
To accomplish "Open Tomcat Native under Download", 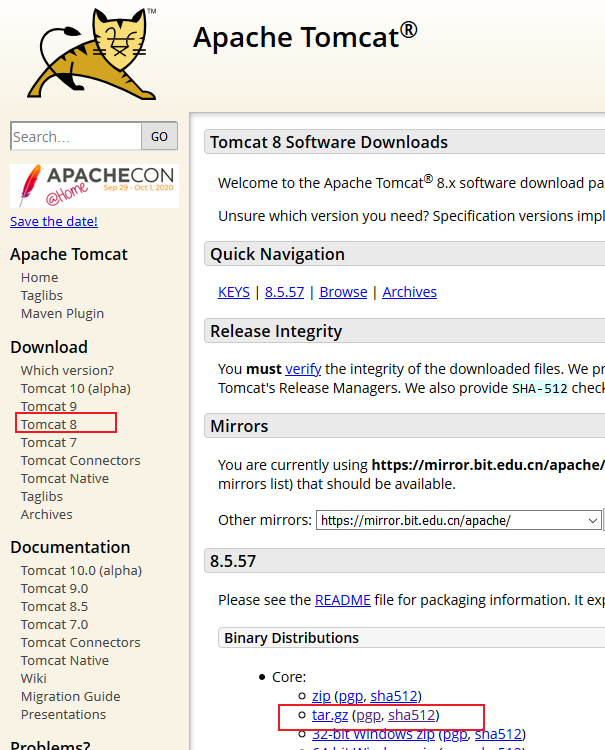I will pyautogui.click(x=65, y=478).
